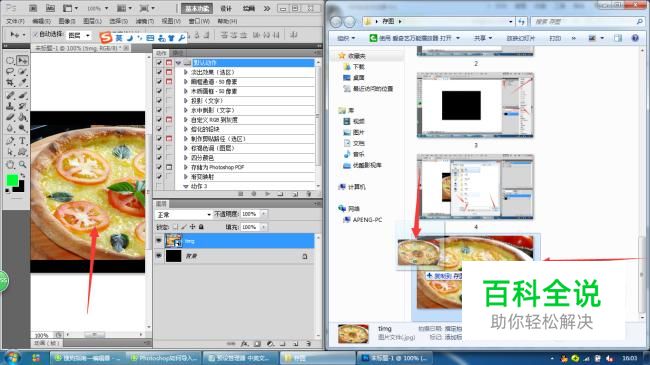Open the opacity 不透明度 arrow dropdown

click(x=264, y=214)
